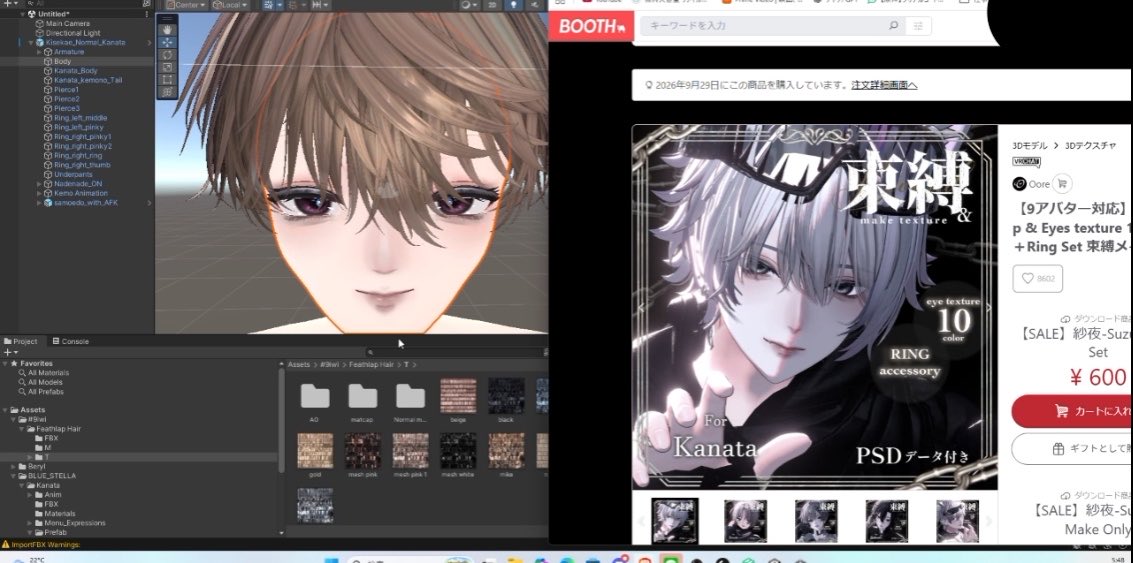Click the 3Dモデル category breadcrumb
This screenshot has width=1133, height=563.
[x=1029, y=145]
